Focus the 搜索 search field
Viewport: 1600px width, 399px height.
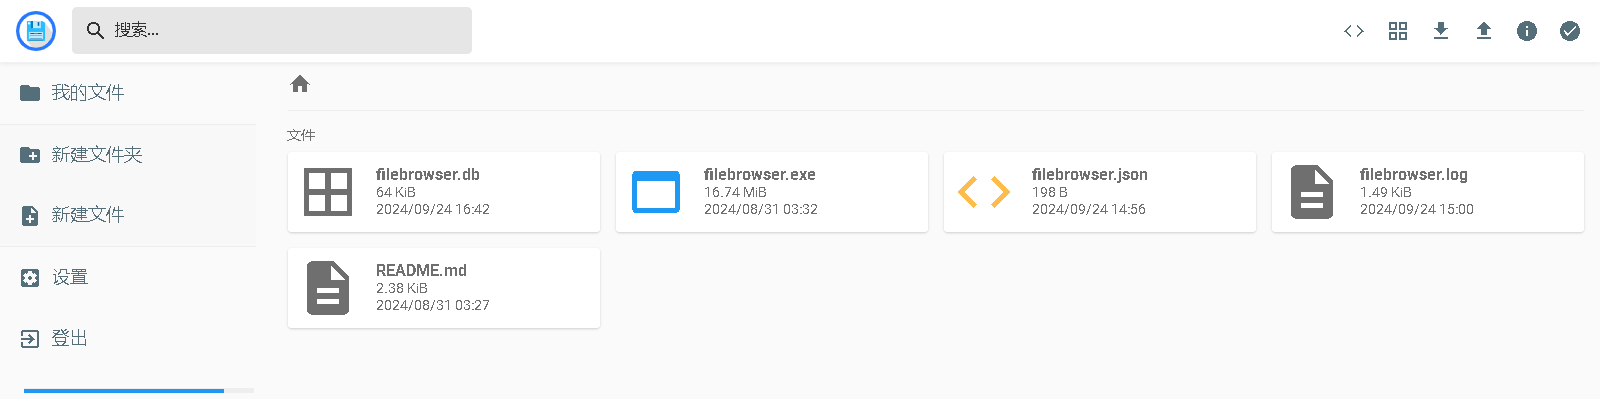(272, 31)
